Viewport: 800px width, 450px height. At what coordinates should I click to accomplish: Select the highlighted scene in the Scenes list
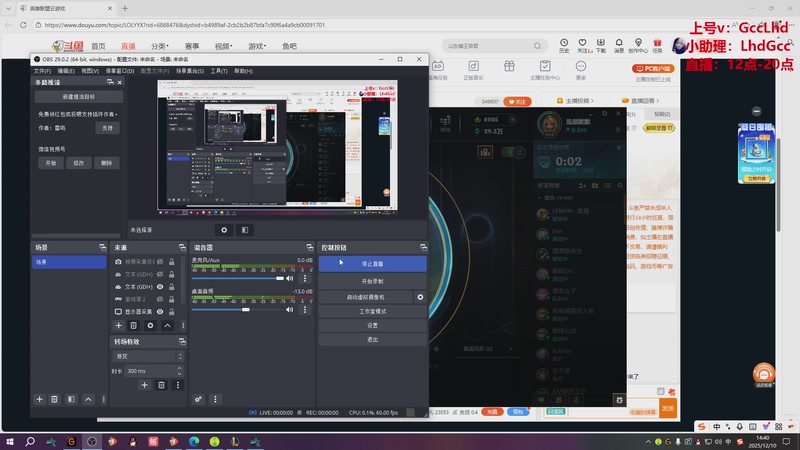(x=69, y=262)
